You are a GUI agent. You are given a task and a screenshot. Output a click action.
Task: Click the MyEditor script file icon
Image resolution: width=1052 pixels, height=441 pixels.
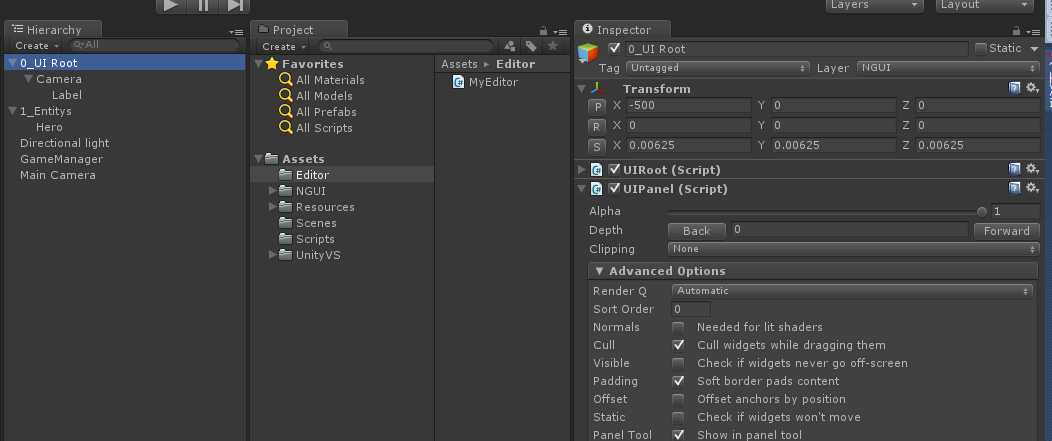(459, 82)
